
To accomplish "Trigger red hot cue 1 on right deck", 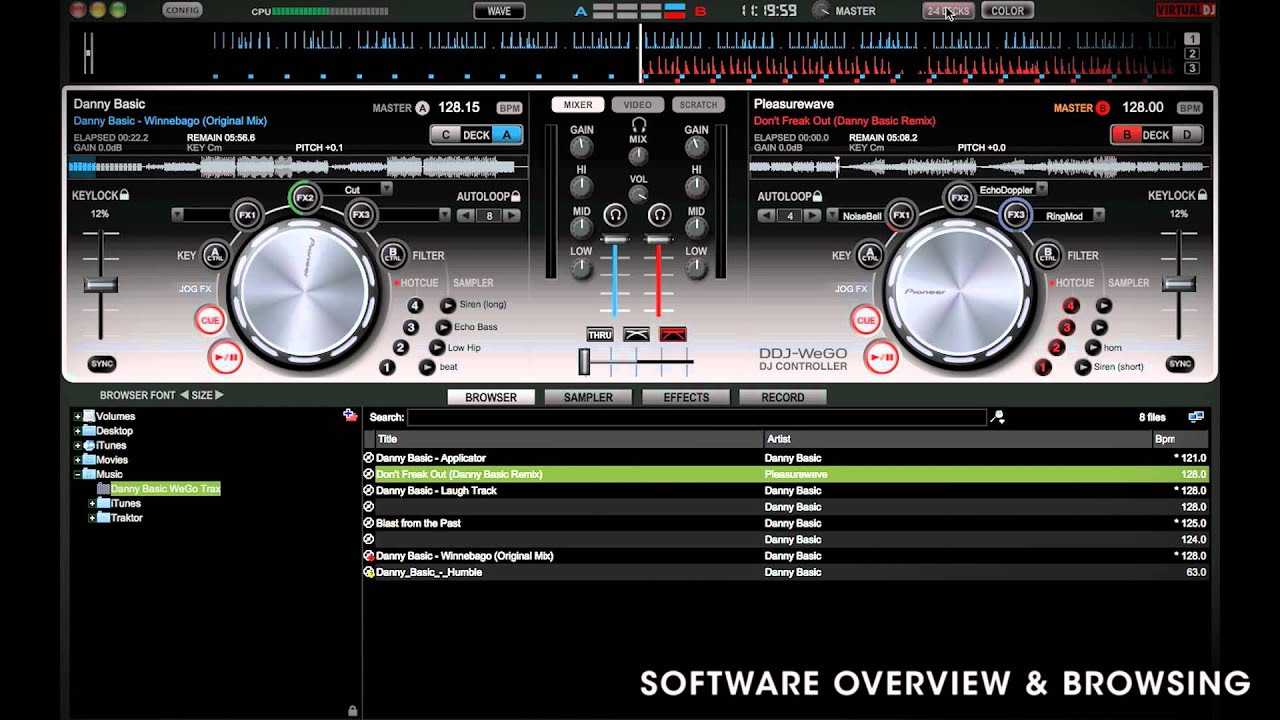I will tap(1043, 368).
